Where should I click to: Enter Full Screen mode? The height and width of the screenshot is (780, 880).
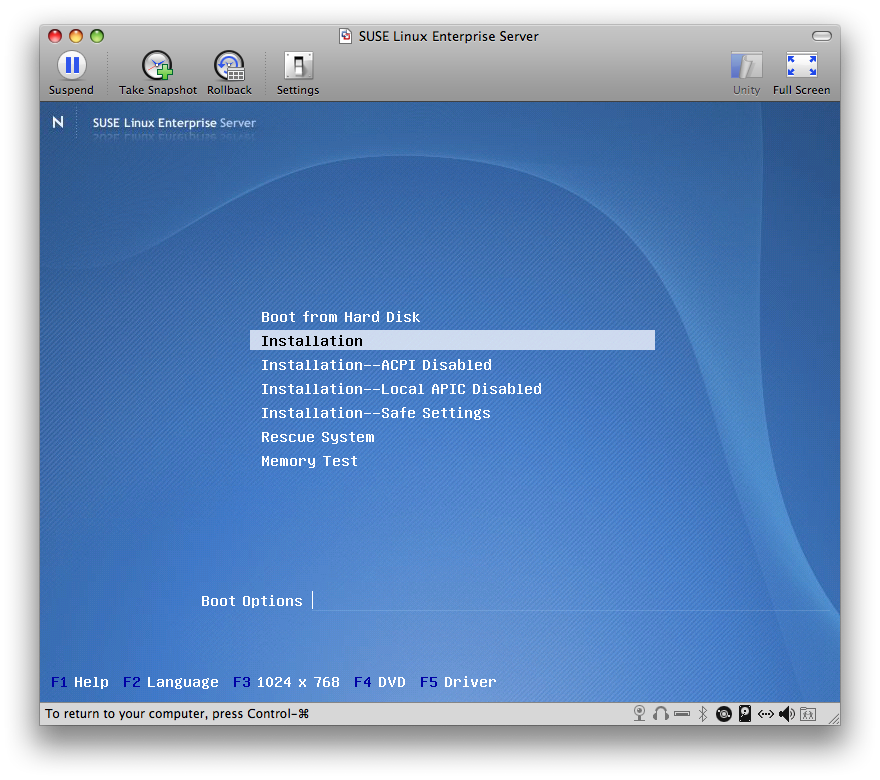tap(801, 67)
